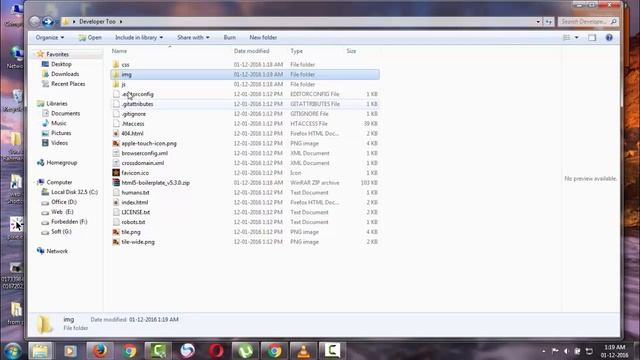
Task: Open Office (D:) drive
Action: (x=64, y=202)
